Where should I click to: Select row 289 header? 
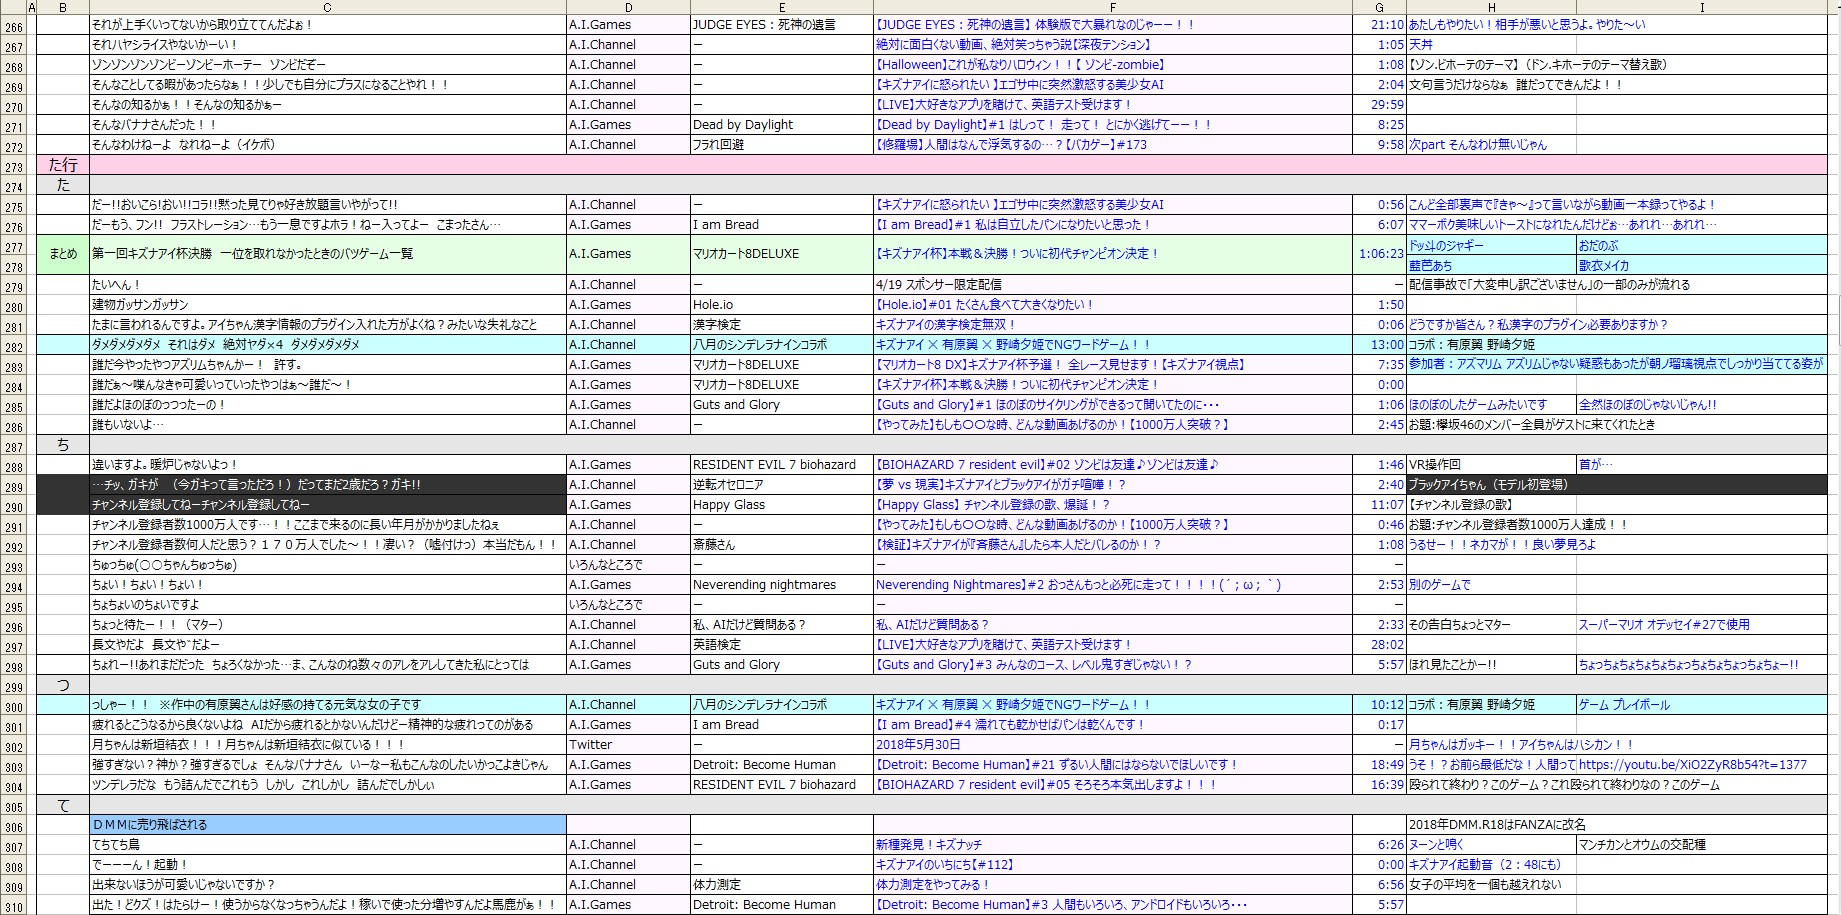pos(13,484)
